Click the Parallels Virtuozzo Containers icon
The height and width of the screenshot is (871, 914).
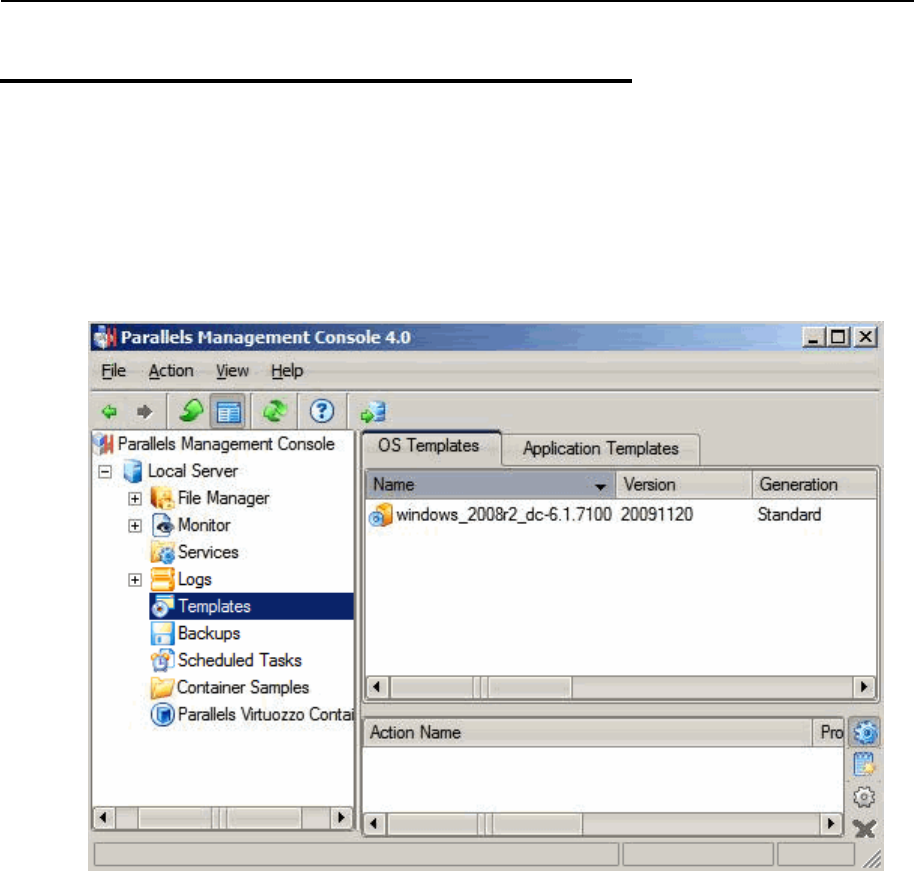point(163,714)
